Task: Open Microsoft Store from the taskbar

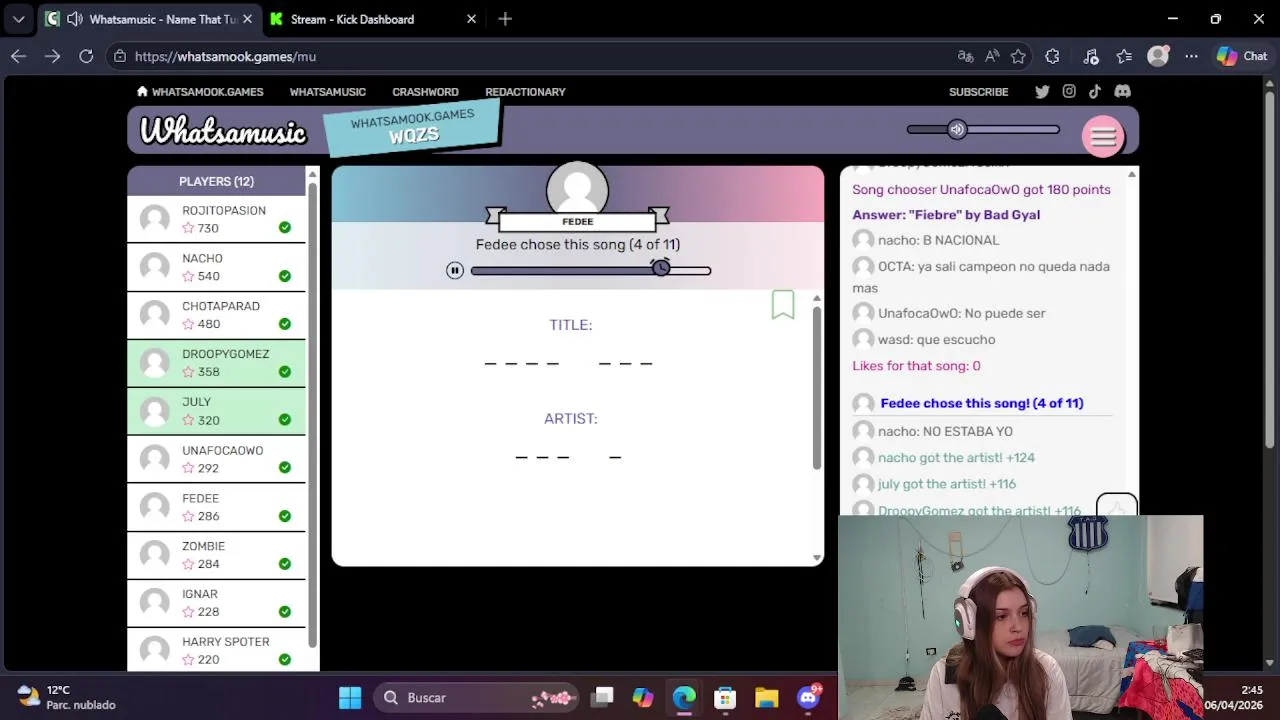Action: click(725, 697)
